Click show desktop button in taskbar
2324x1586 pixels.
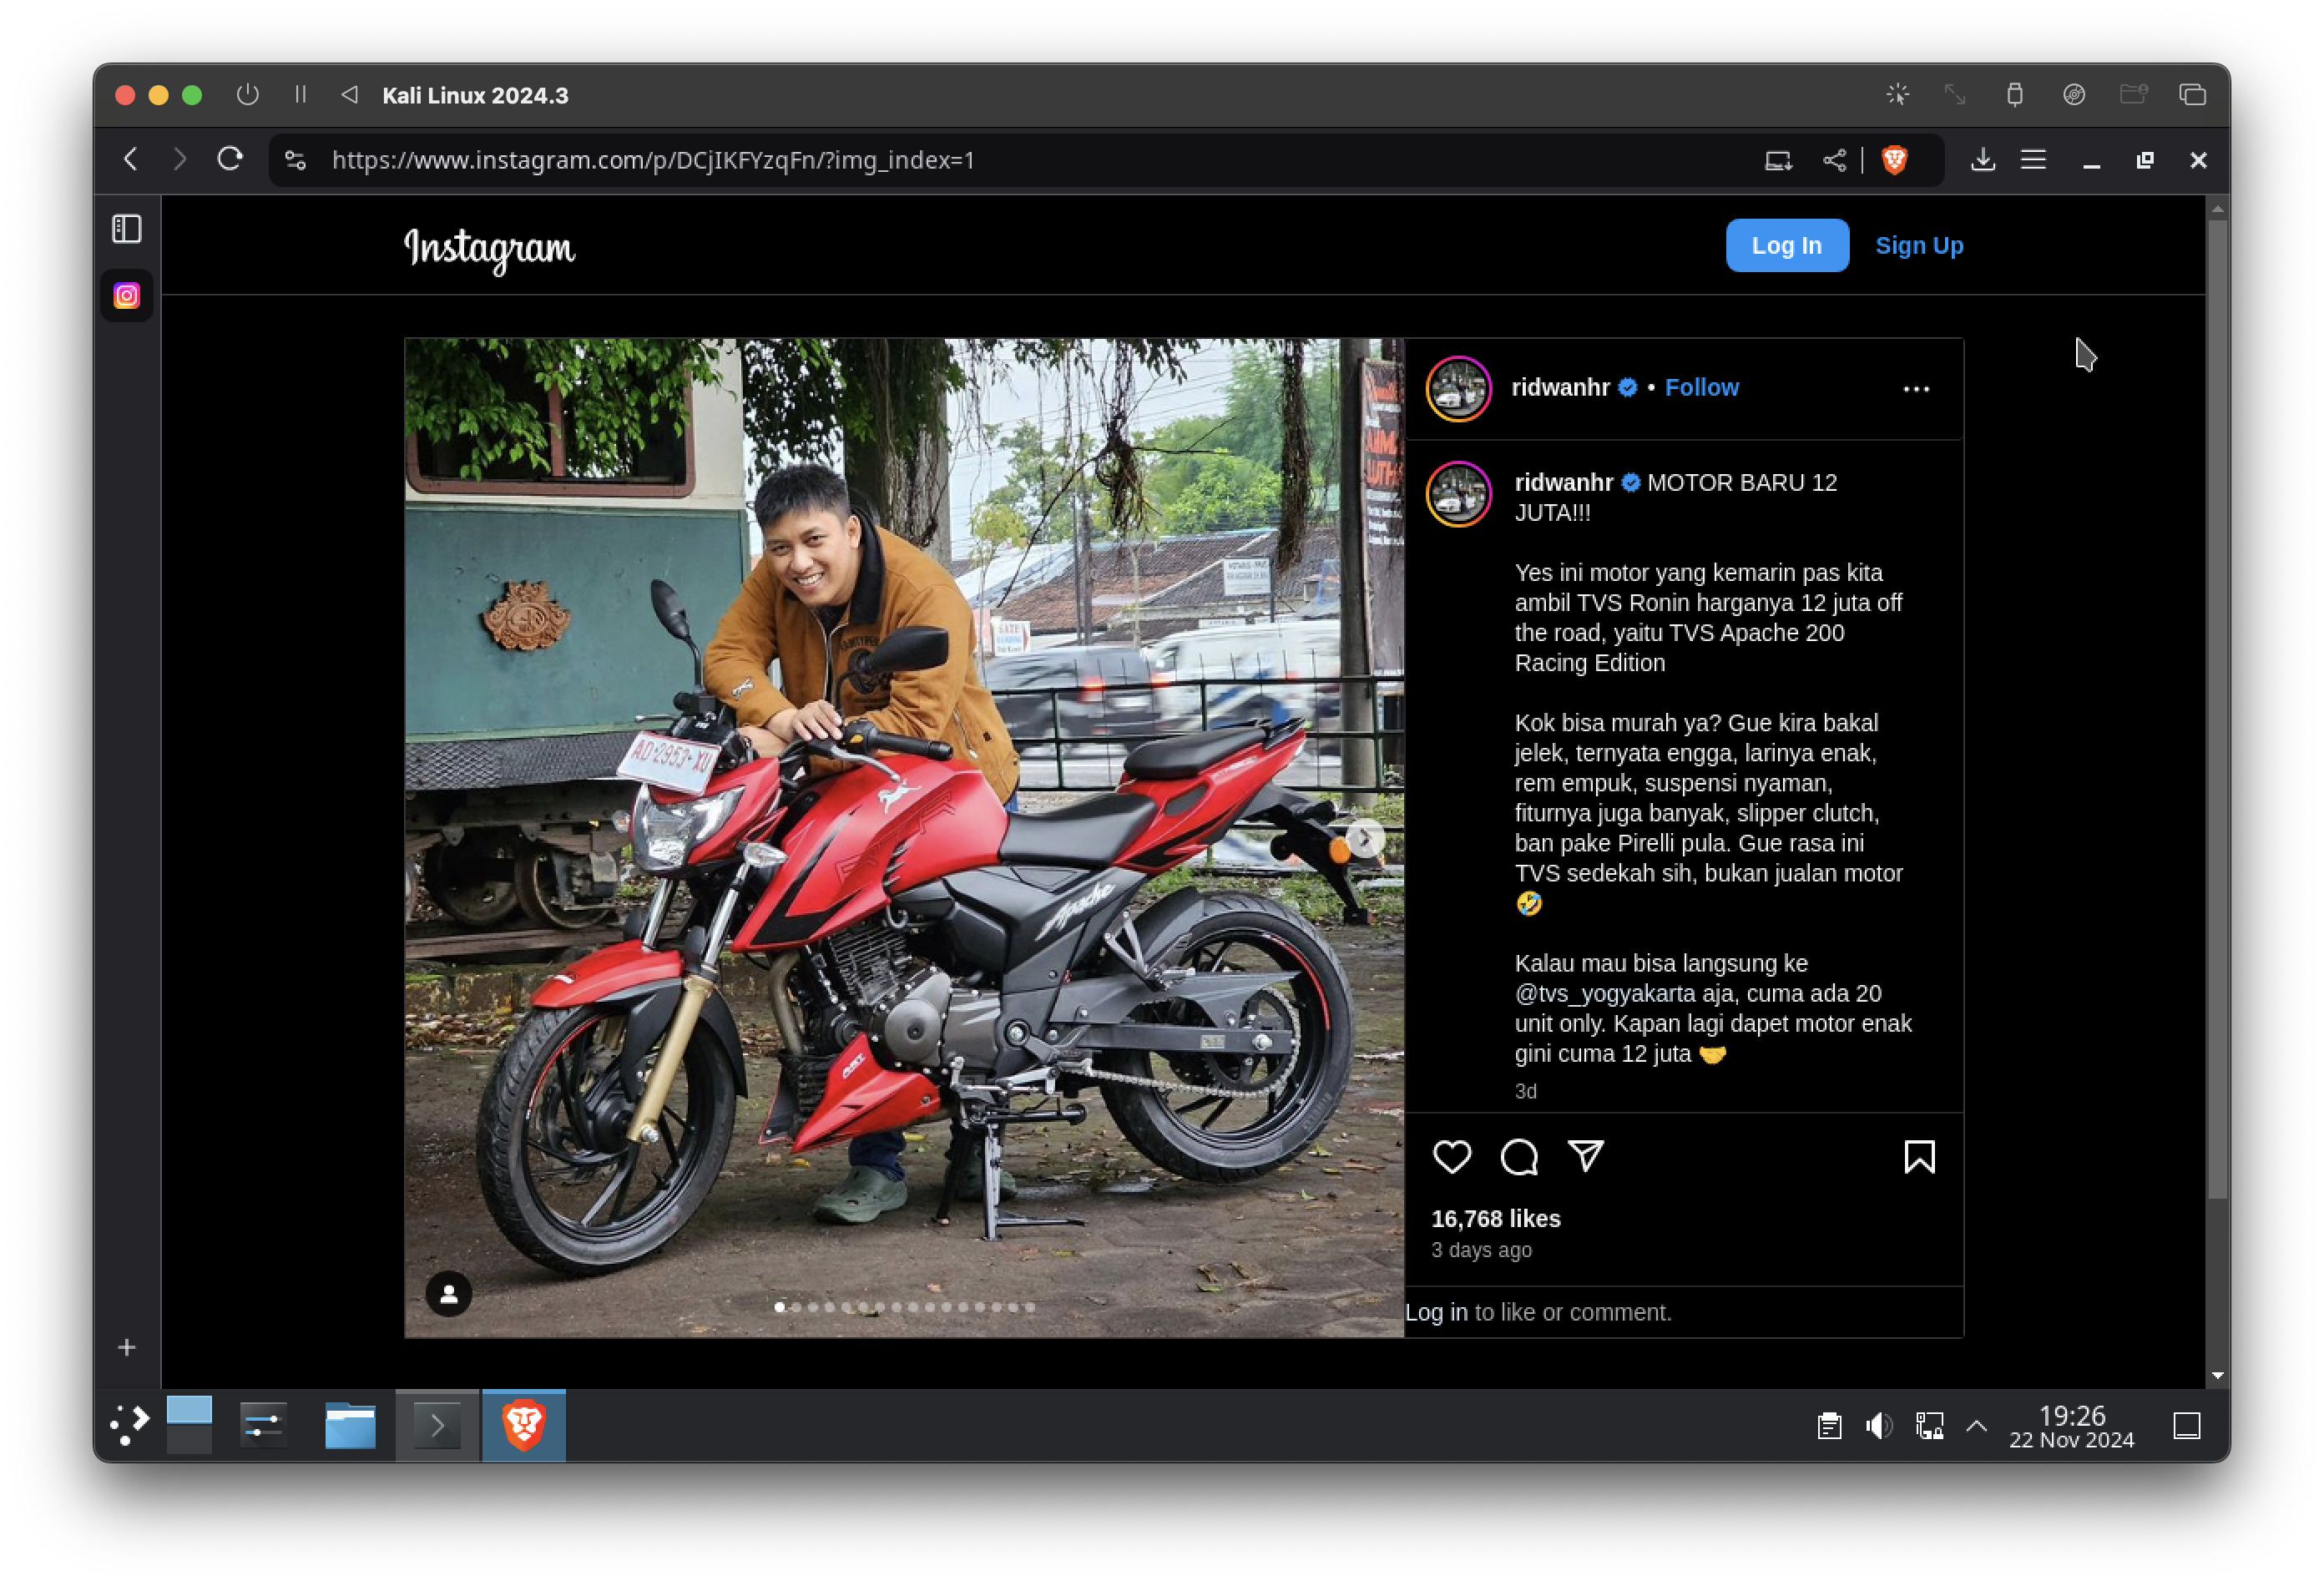coord(2187,1425)
